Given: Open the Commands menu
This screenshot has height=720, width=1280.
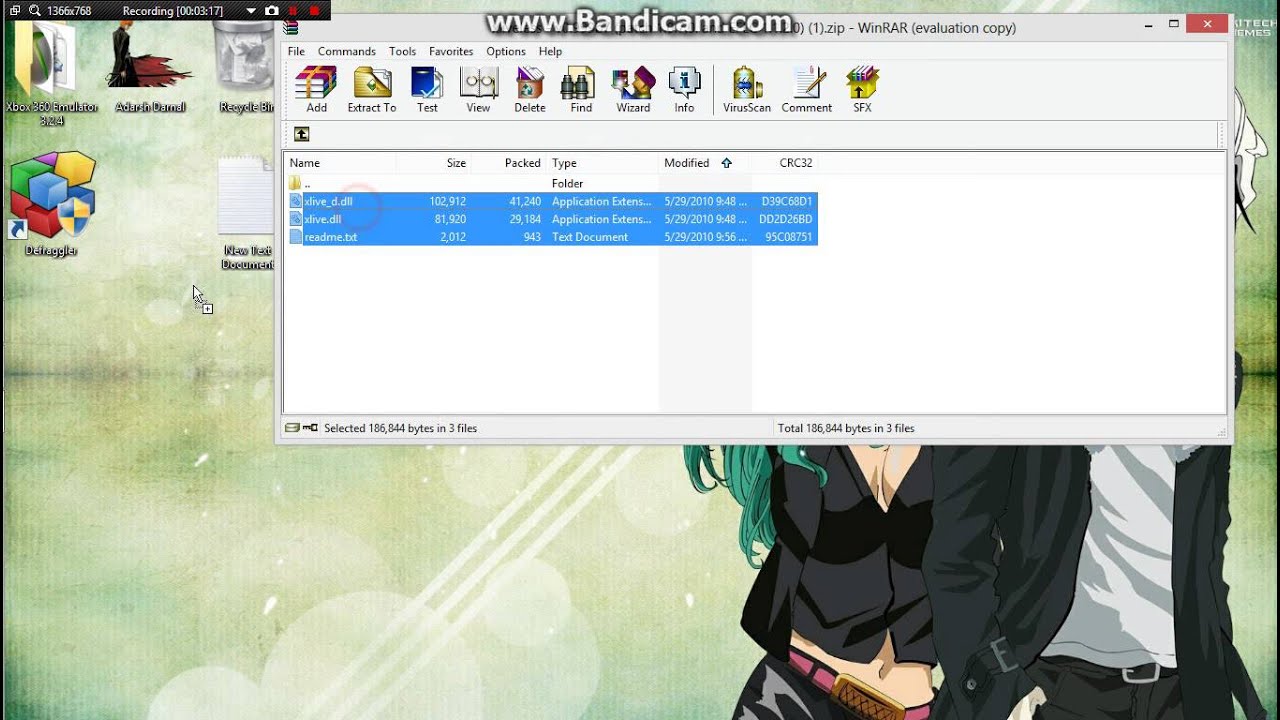Looking at the screenshot, I should coord(346,51).
